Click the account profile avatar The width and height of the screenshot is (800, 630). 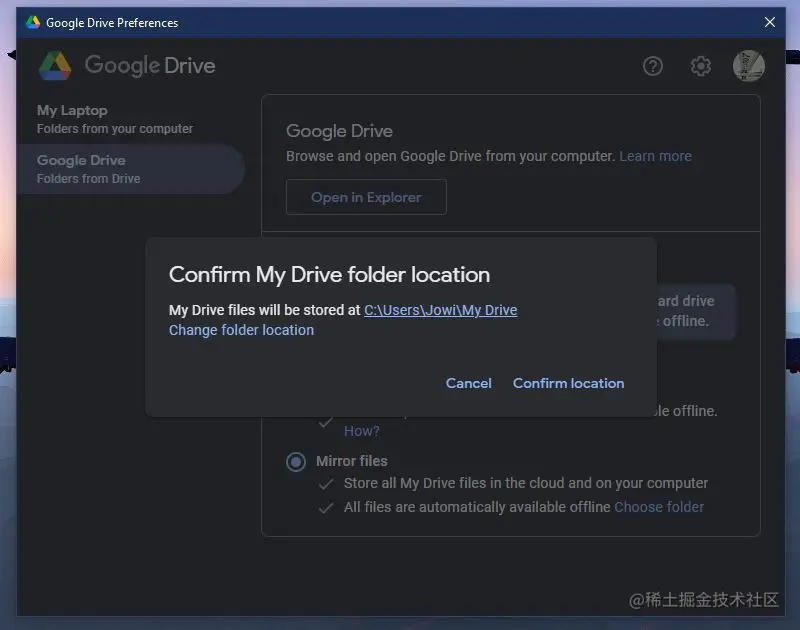[x=748, y=66]
